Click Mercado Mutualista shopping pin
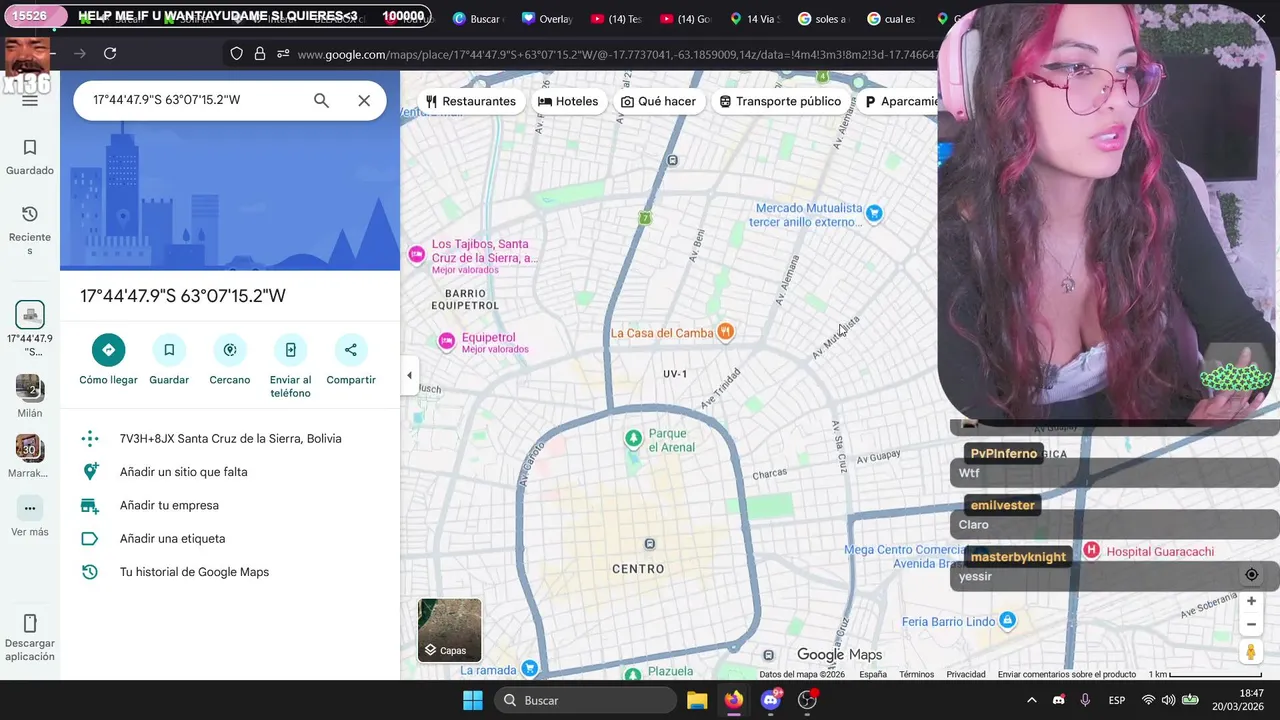 point(874,213)
